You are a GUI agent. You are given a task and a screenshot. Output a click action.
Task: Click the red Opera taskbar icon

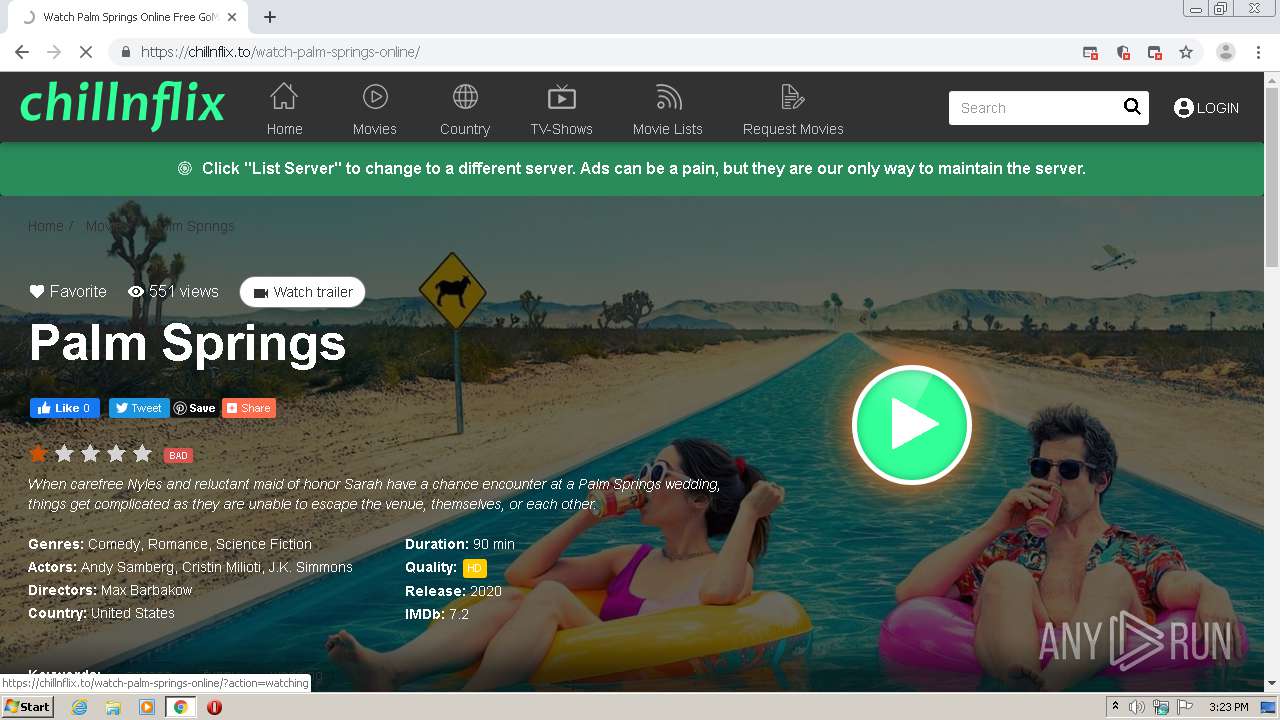(214, 707)
